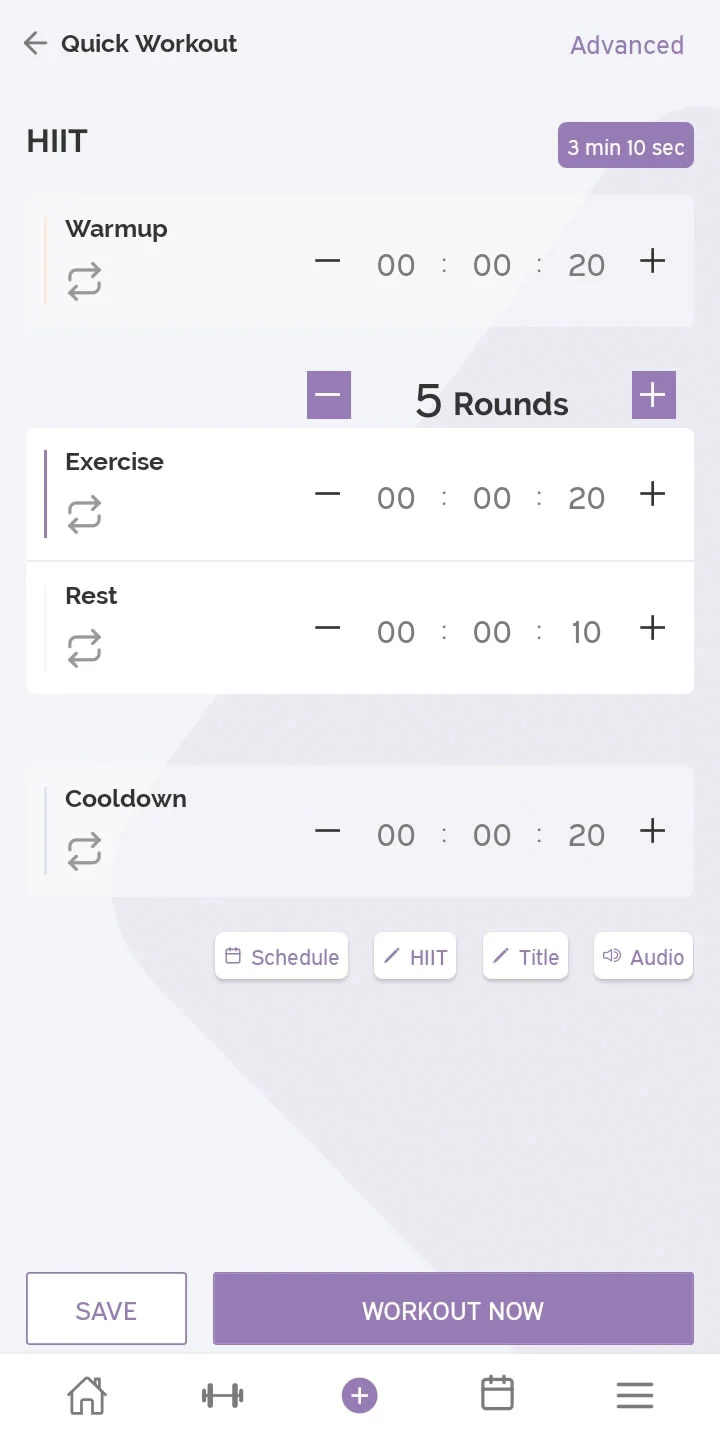720x1437 pixels.
Task: Open the calendar tab icon
Action: [x=497, y=1393]
